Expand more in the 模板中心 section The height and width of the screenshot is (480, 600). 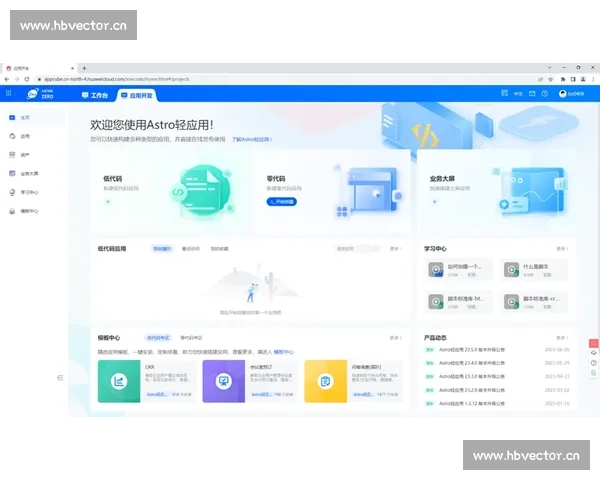(396, 338)
